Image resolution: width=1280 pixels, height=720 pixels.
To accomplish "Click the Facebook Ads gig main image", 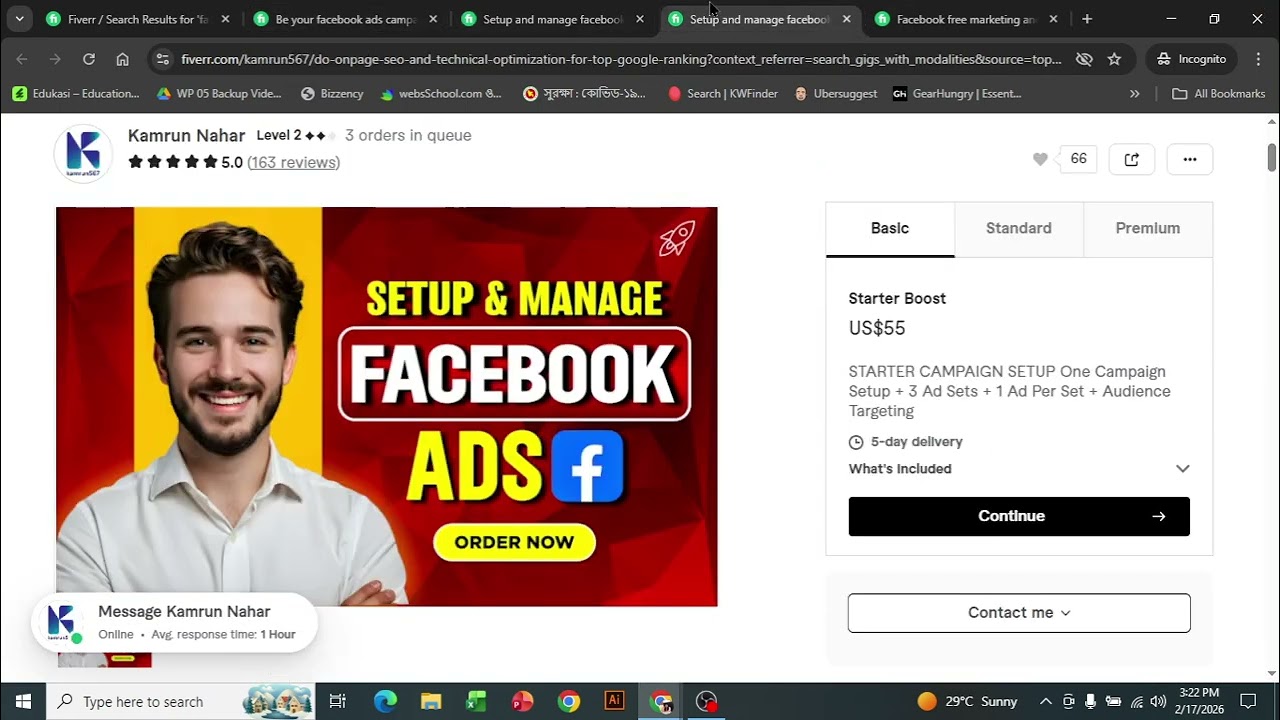I will pos(387,407).
